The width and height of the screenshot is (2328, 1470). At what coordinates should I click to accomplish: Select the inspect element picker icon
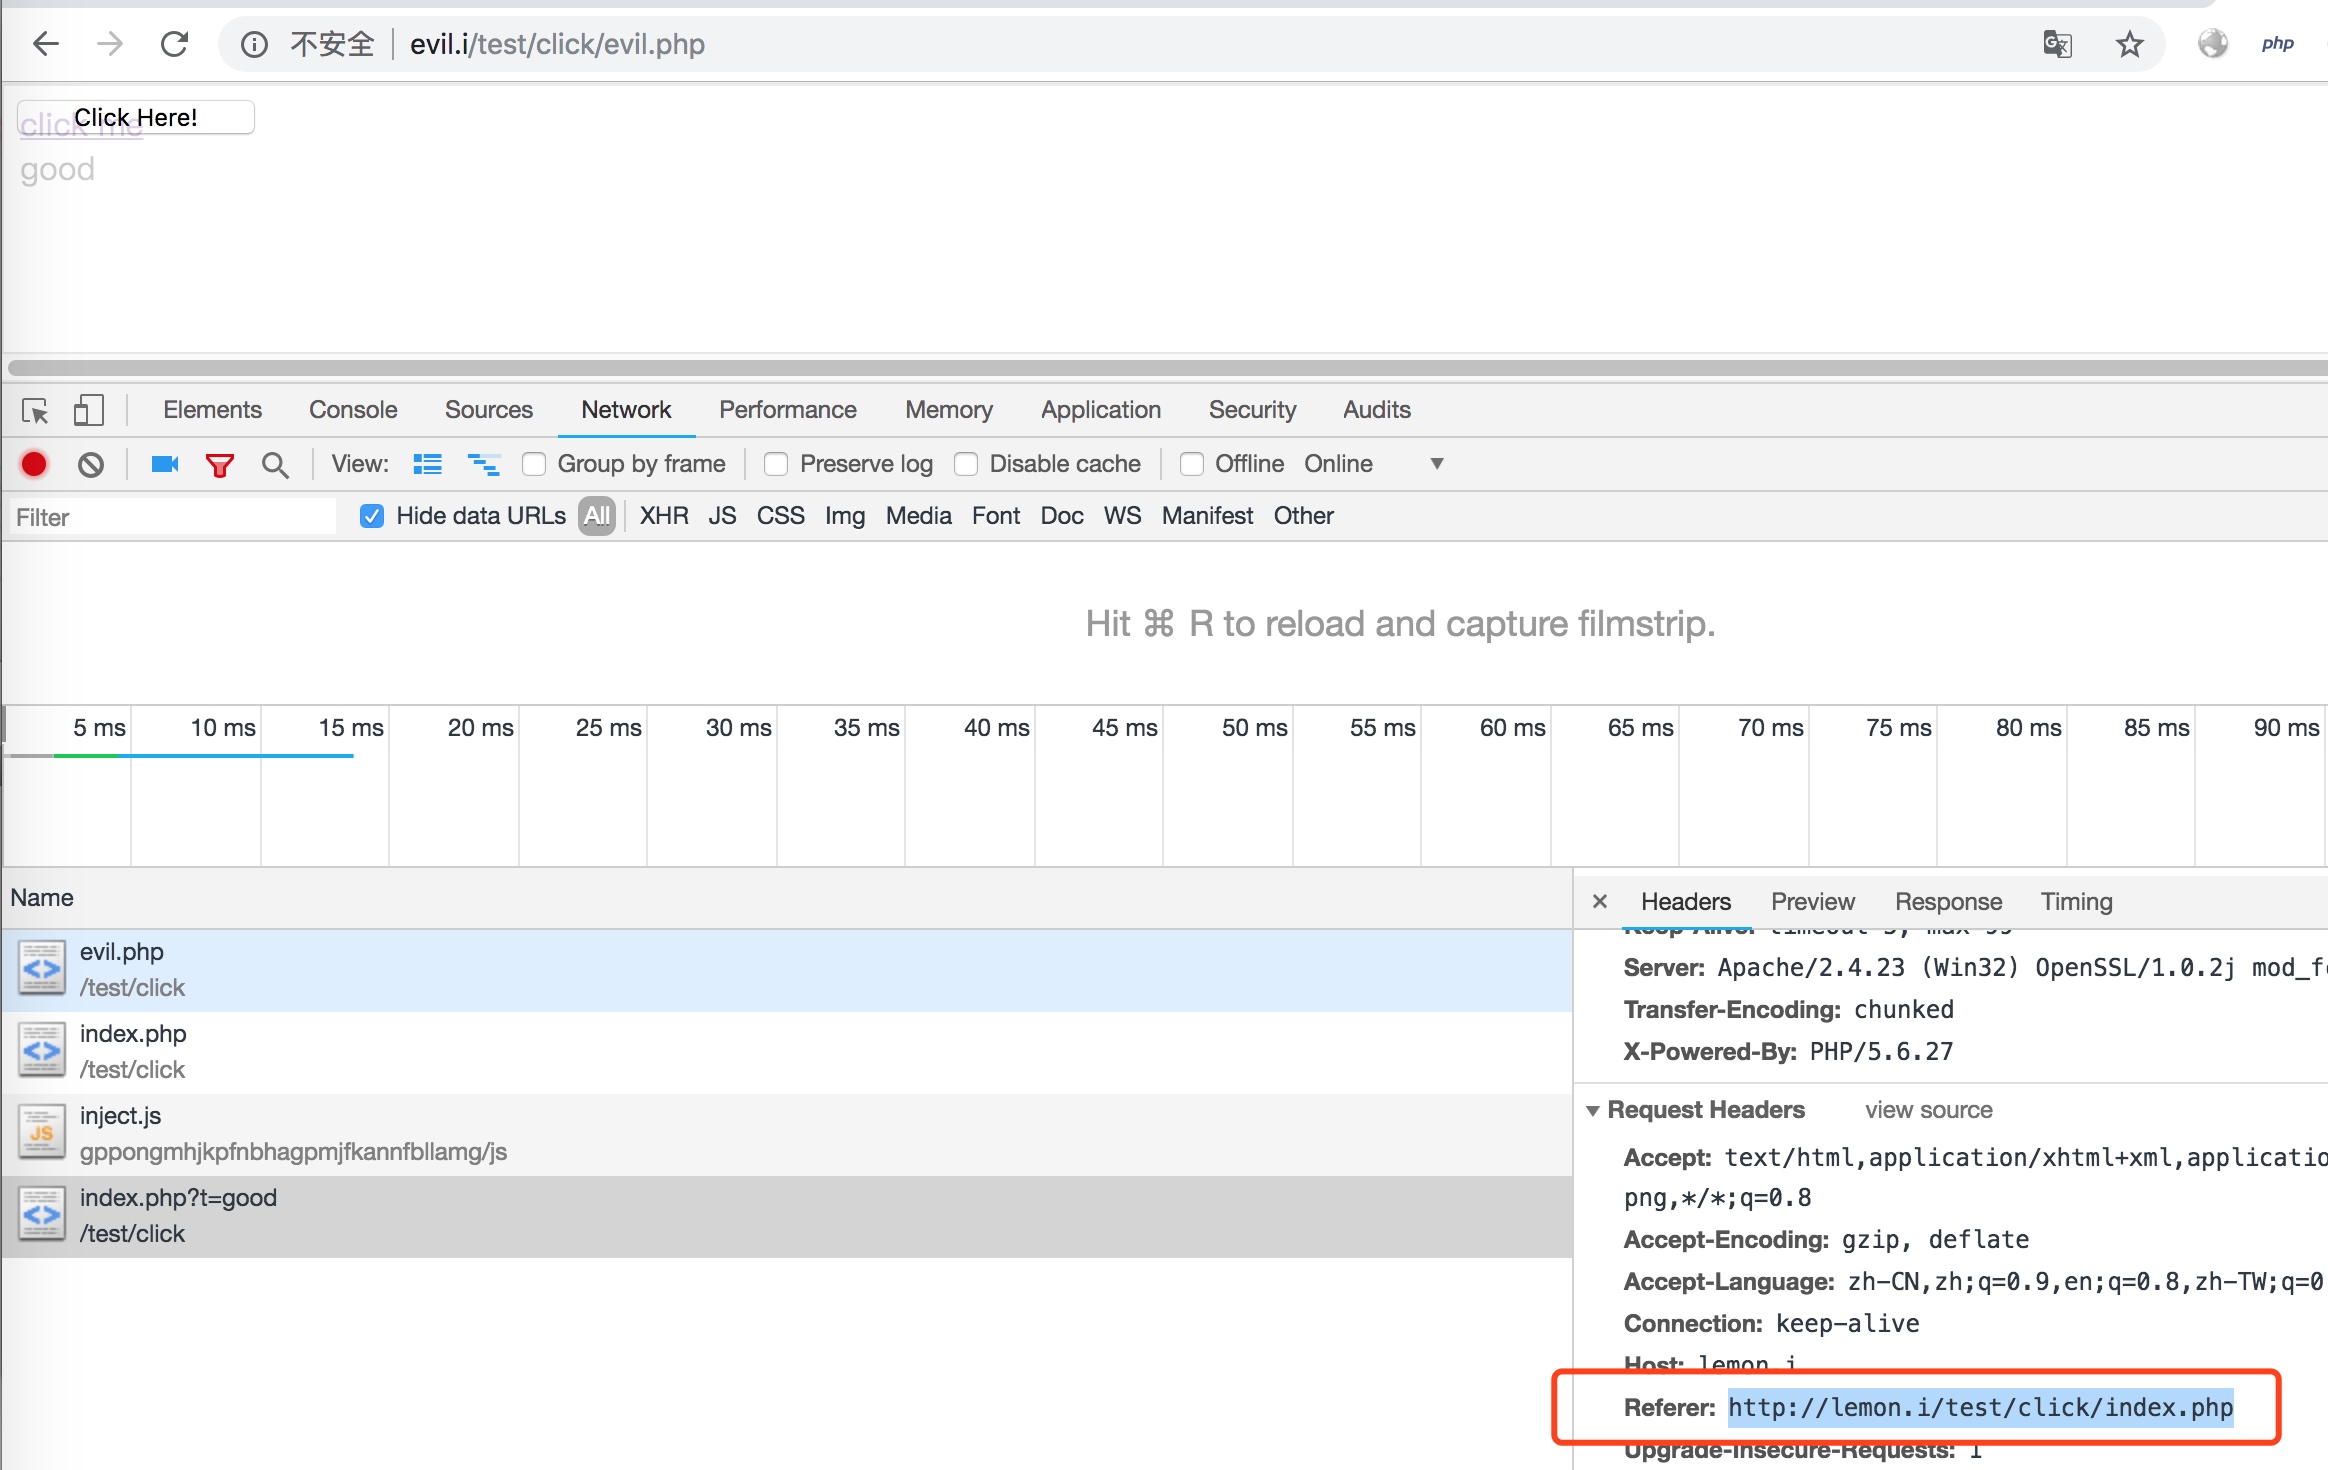[35, 411]
